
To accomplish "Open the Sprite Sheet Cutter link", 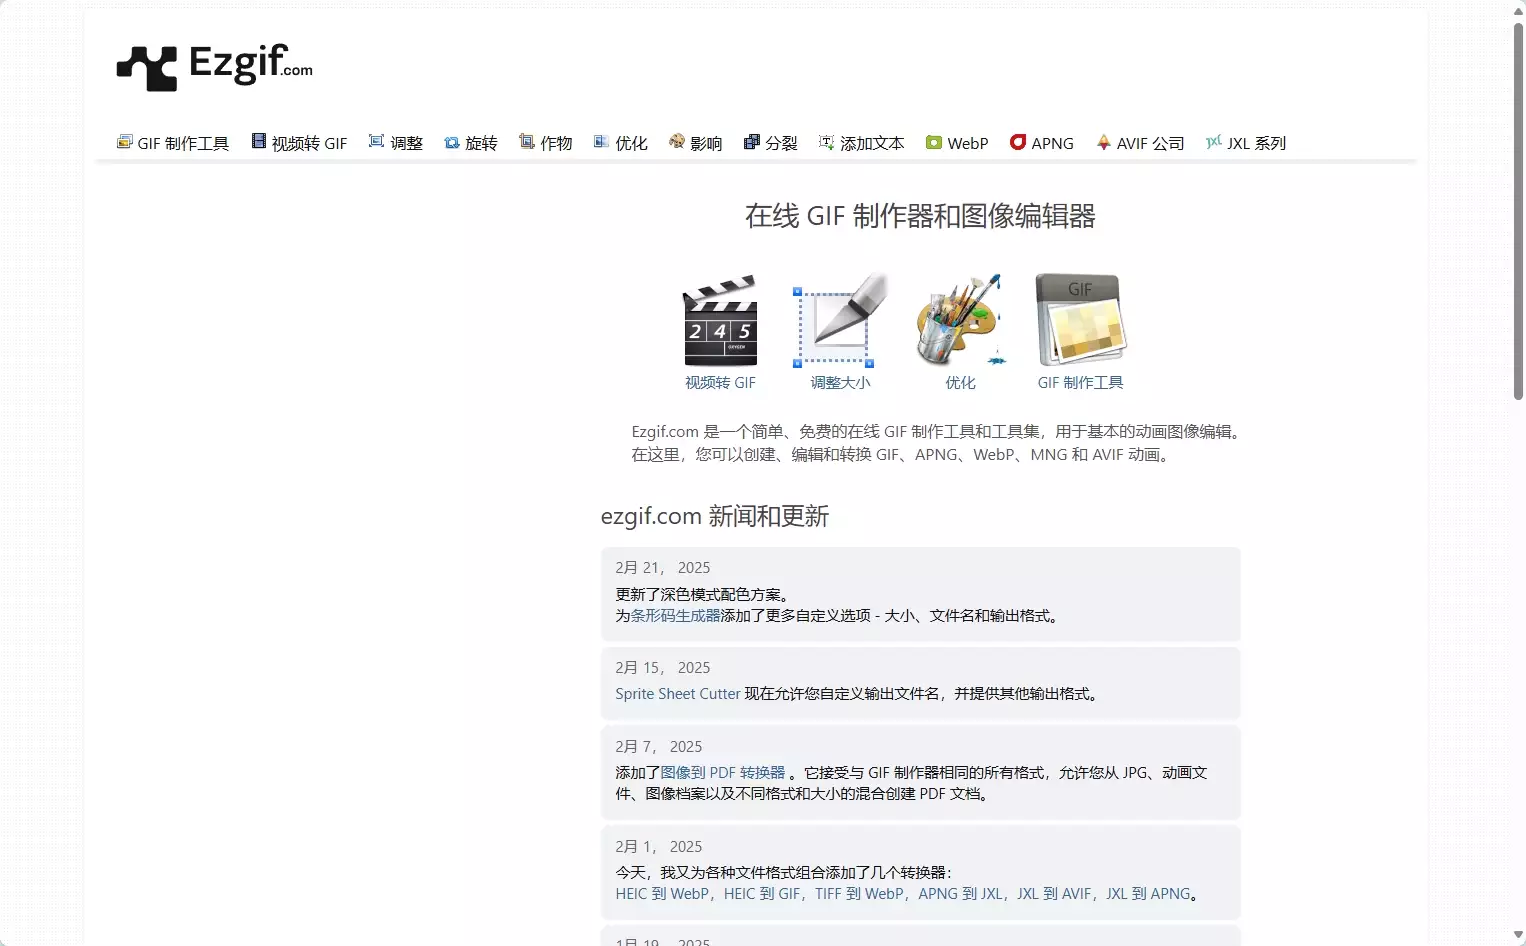I will click(678, 694).
